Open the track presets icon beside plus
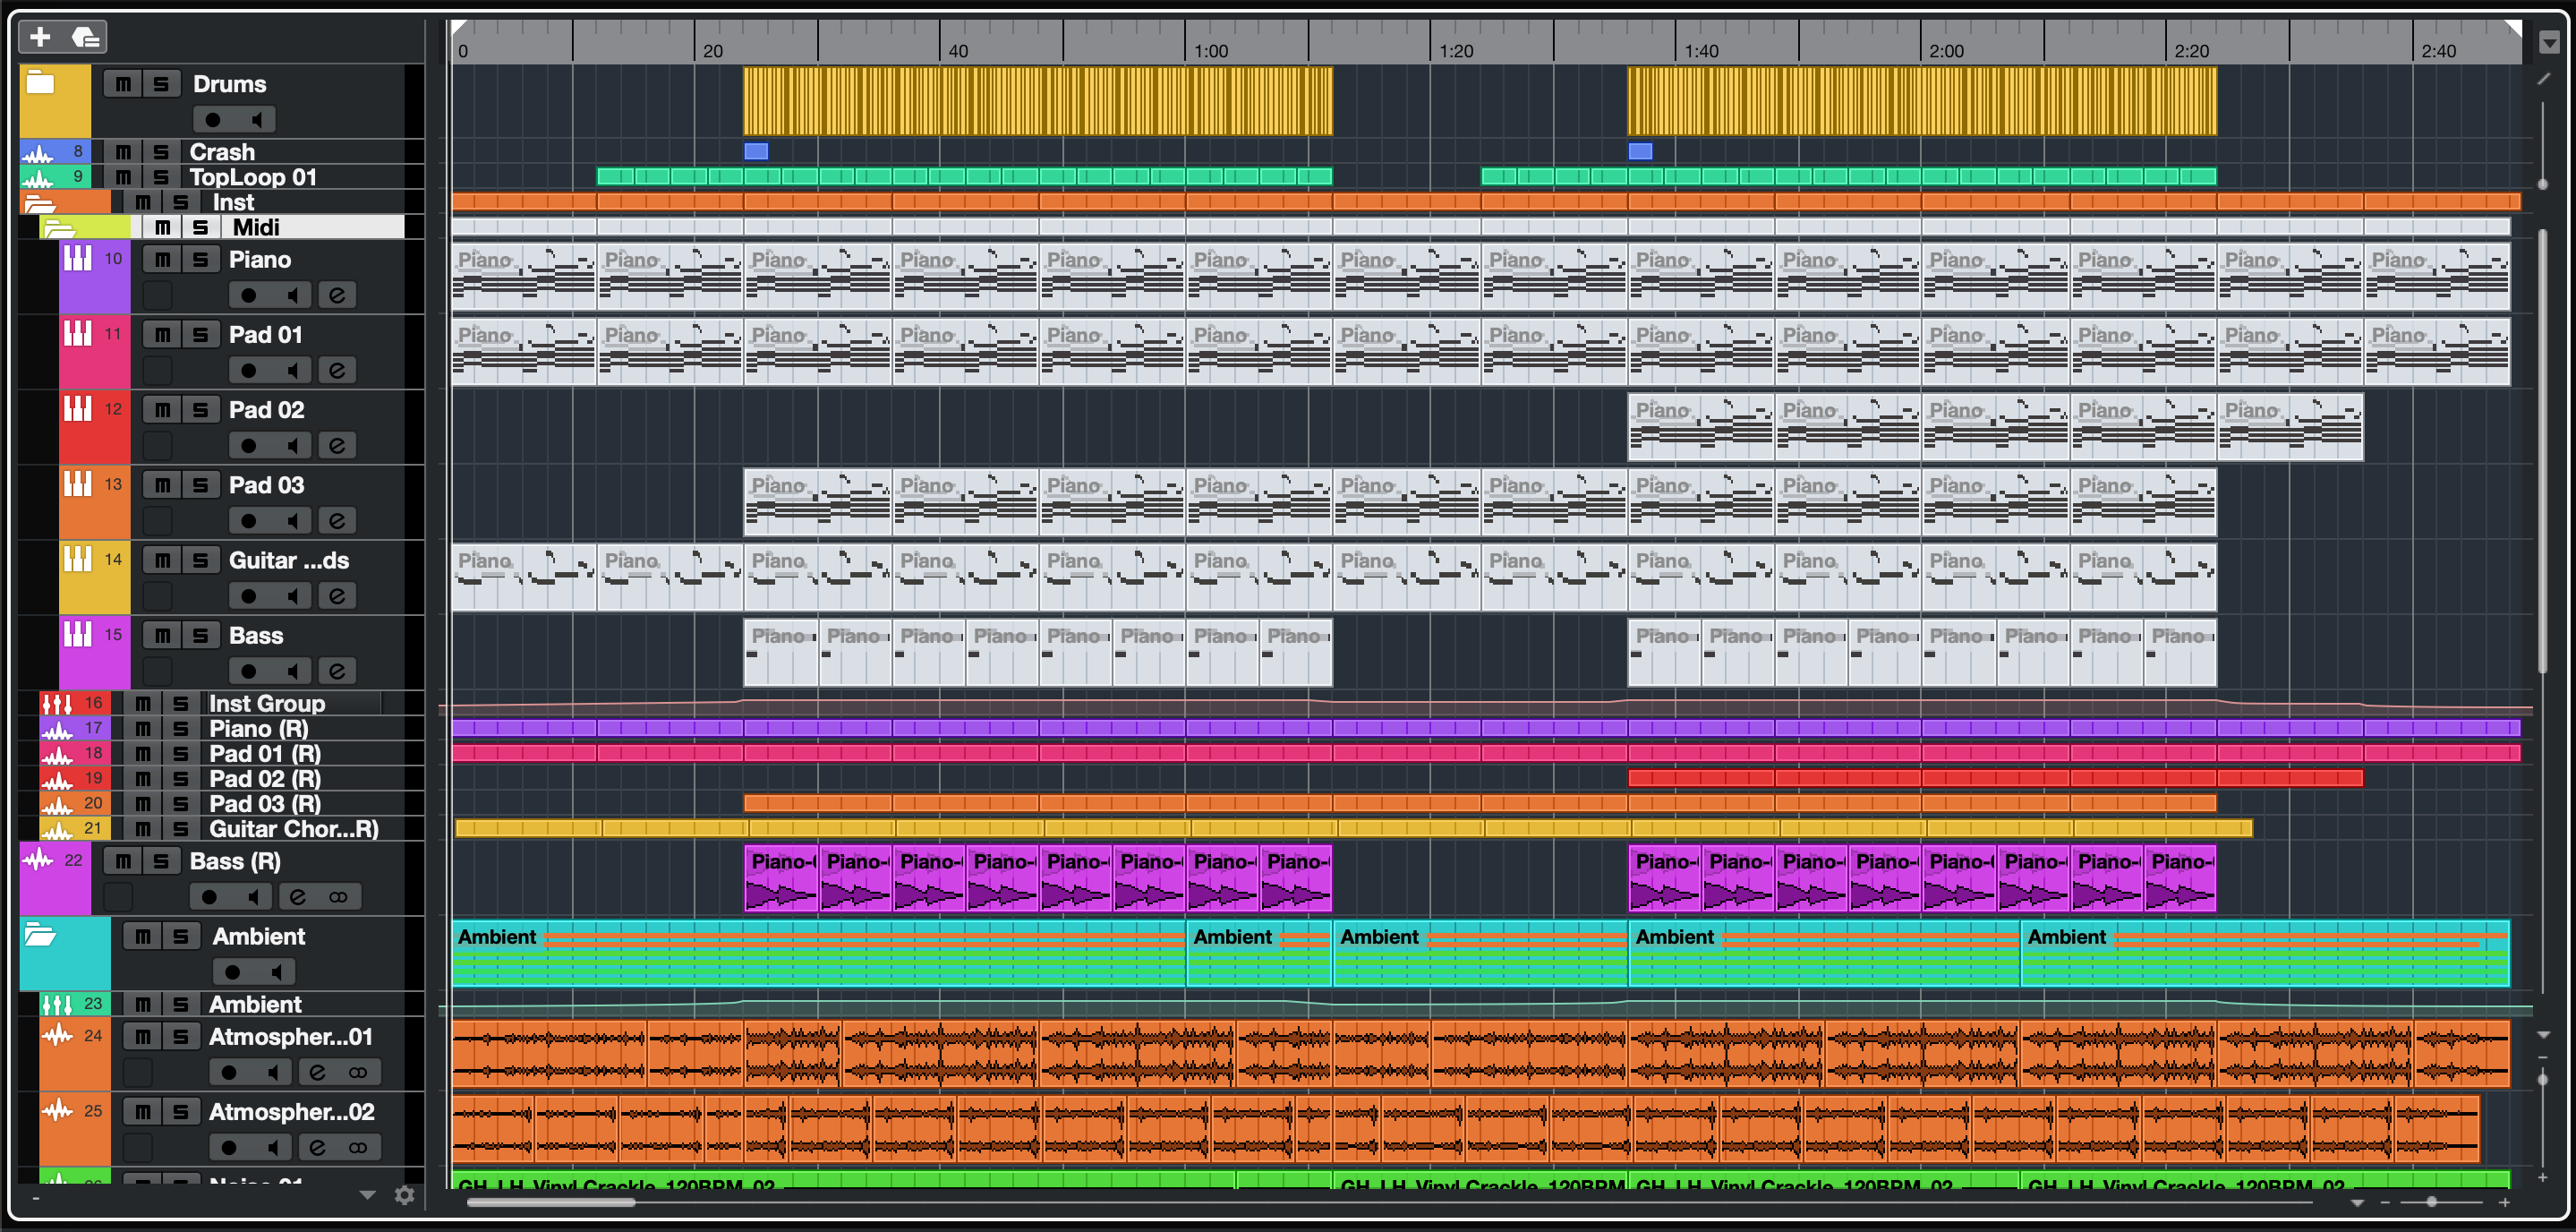This screenshot has height=1232, width=2576. tap(86, 37)
